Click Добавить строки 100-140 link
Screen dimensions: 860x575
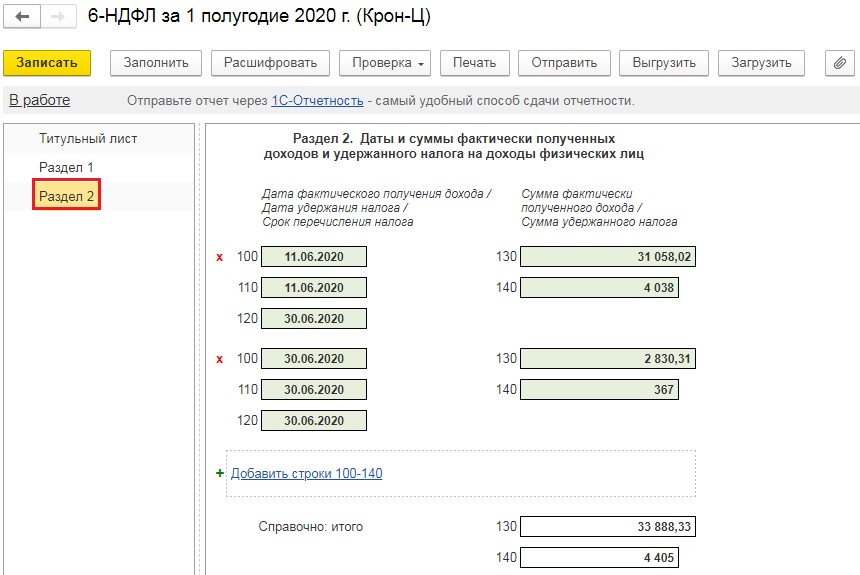tap(306, 474)
